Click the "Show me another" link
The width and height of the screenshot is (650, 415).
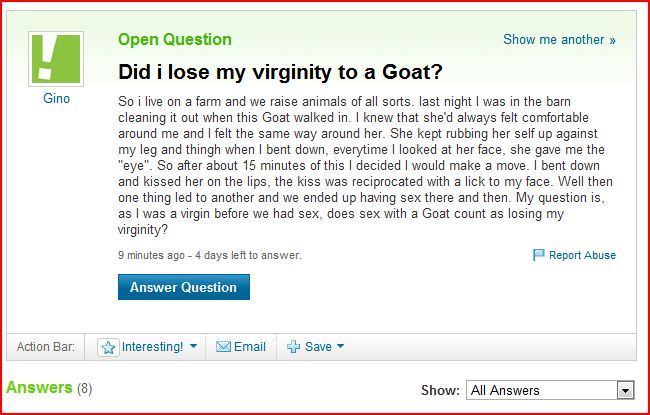tap(559, 40)
